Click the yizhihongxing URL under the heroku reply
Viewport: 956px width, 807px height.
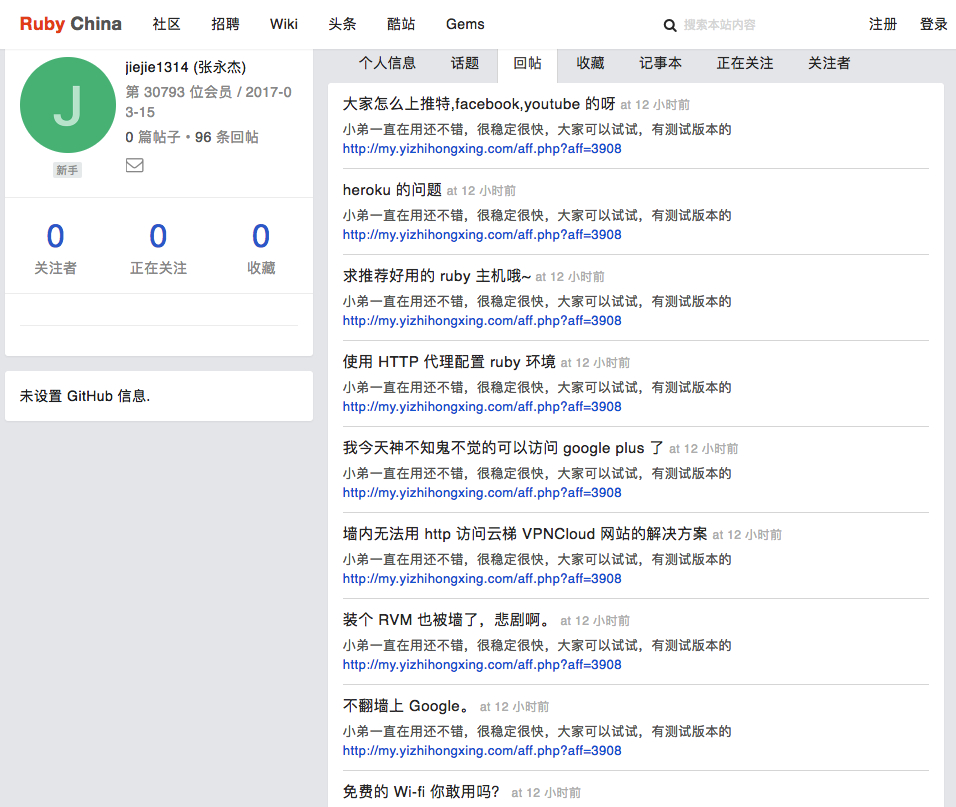[482, 235]
